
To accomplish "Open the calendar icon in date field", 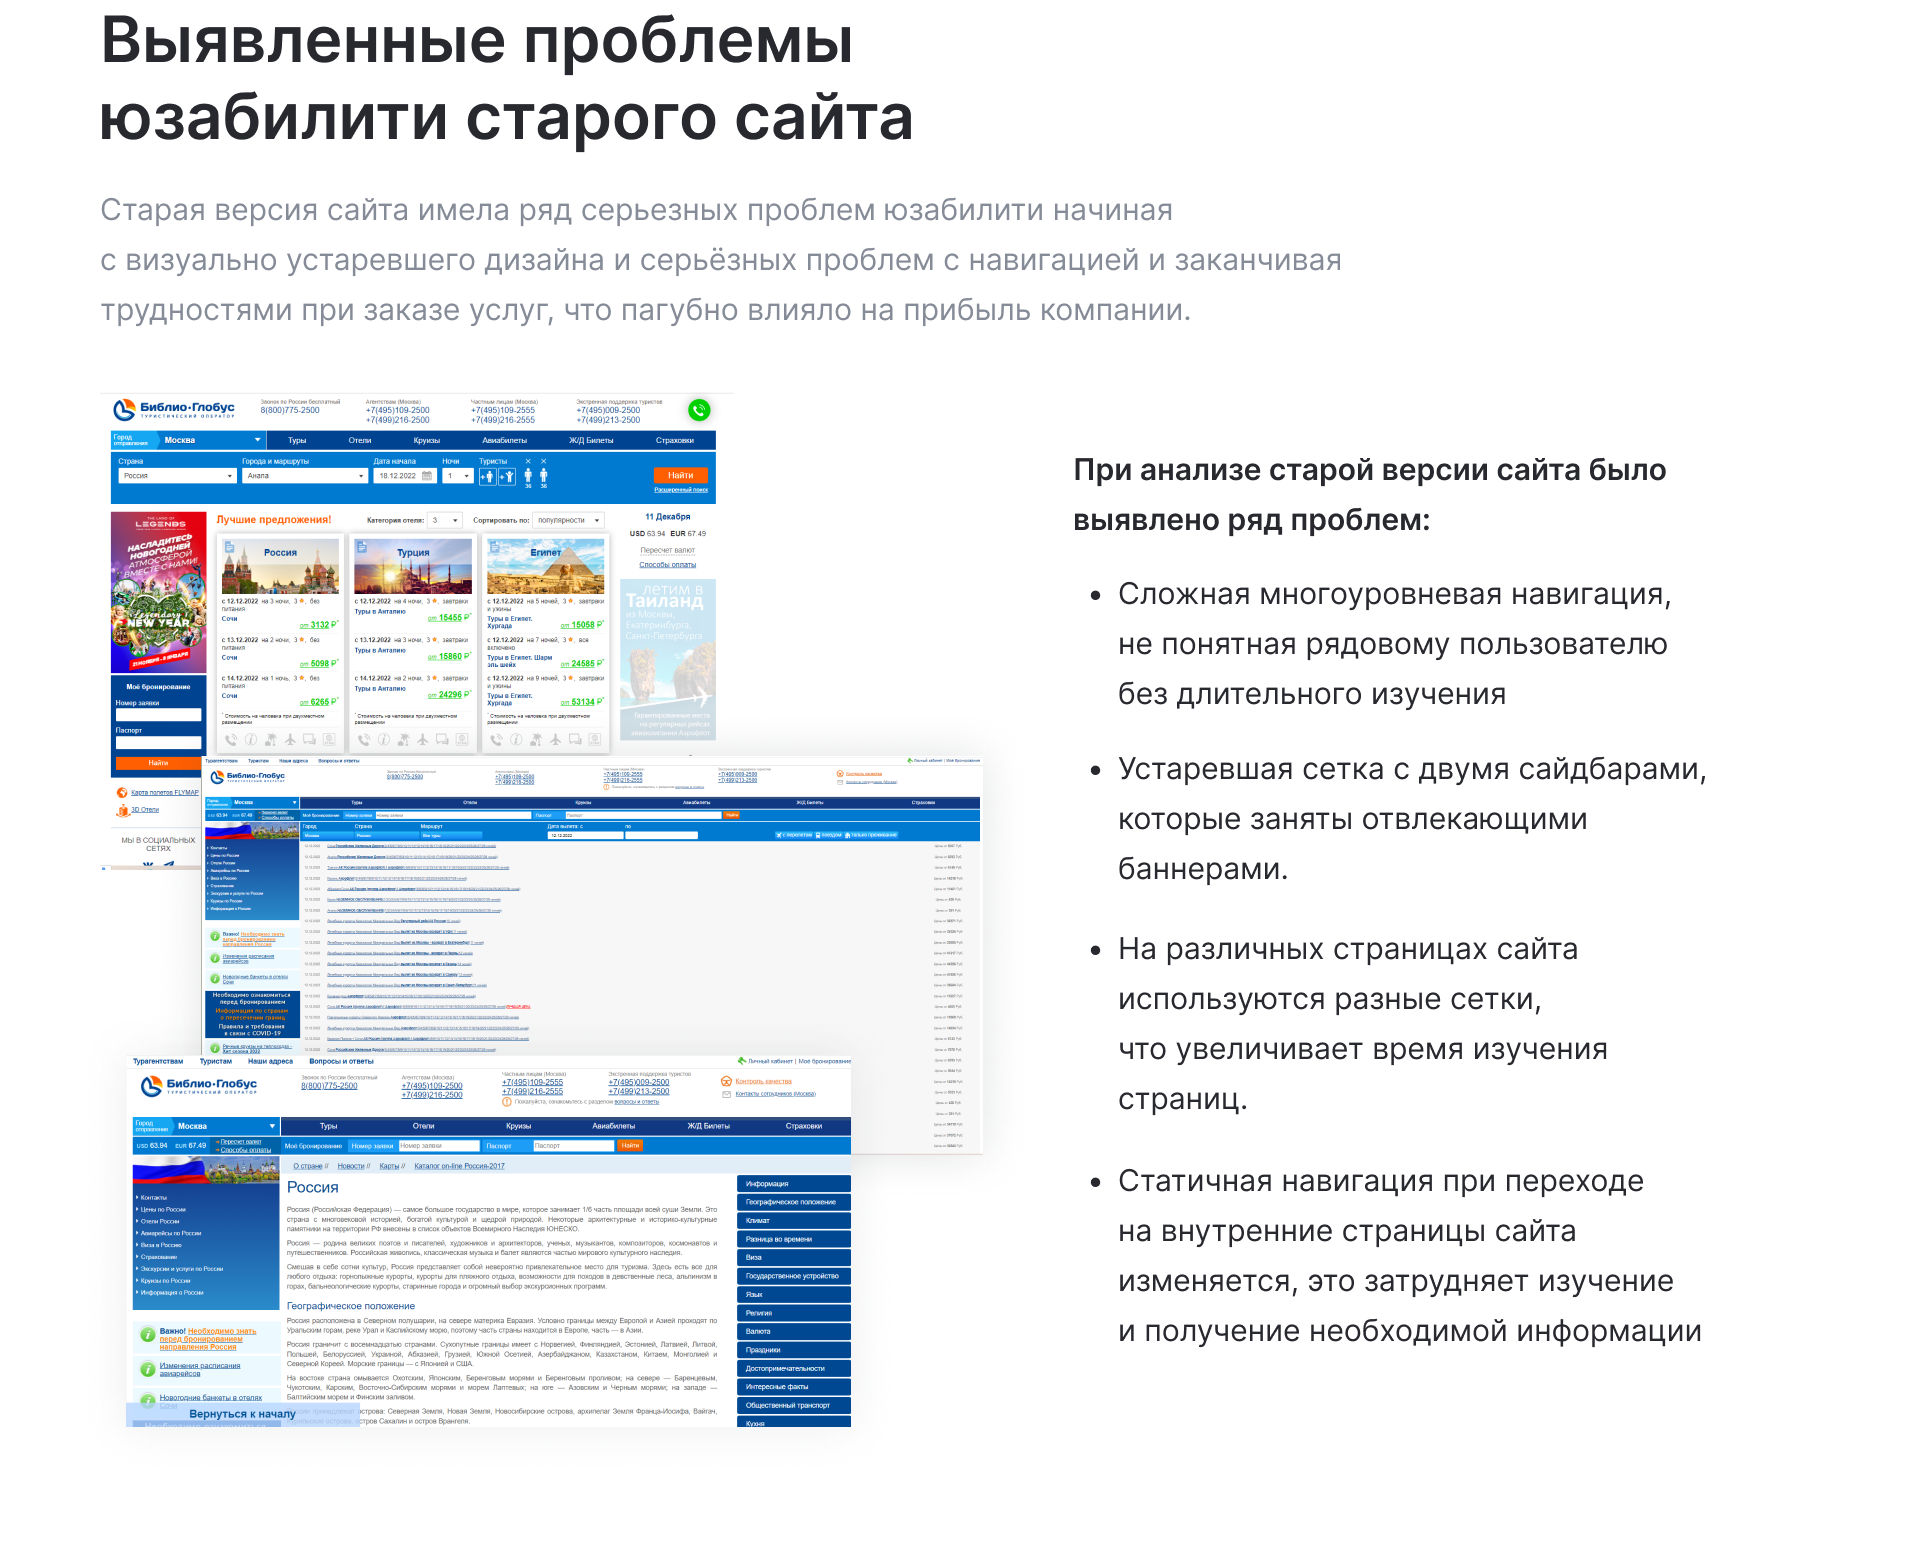I will [427, 476].
